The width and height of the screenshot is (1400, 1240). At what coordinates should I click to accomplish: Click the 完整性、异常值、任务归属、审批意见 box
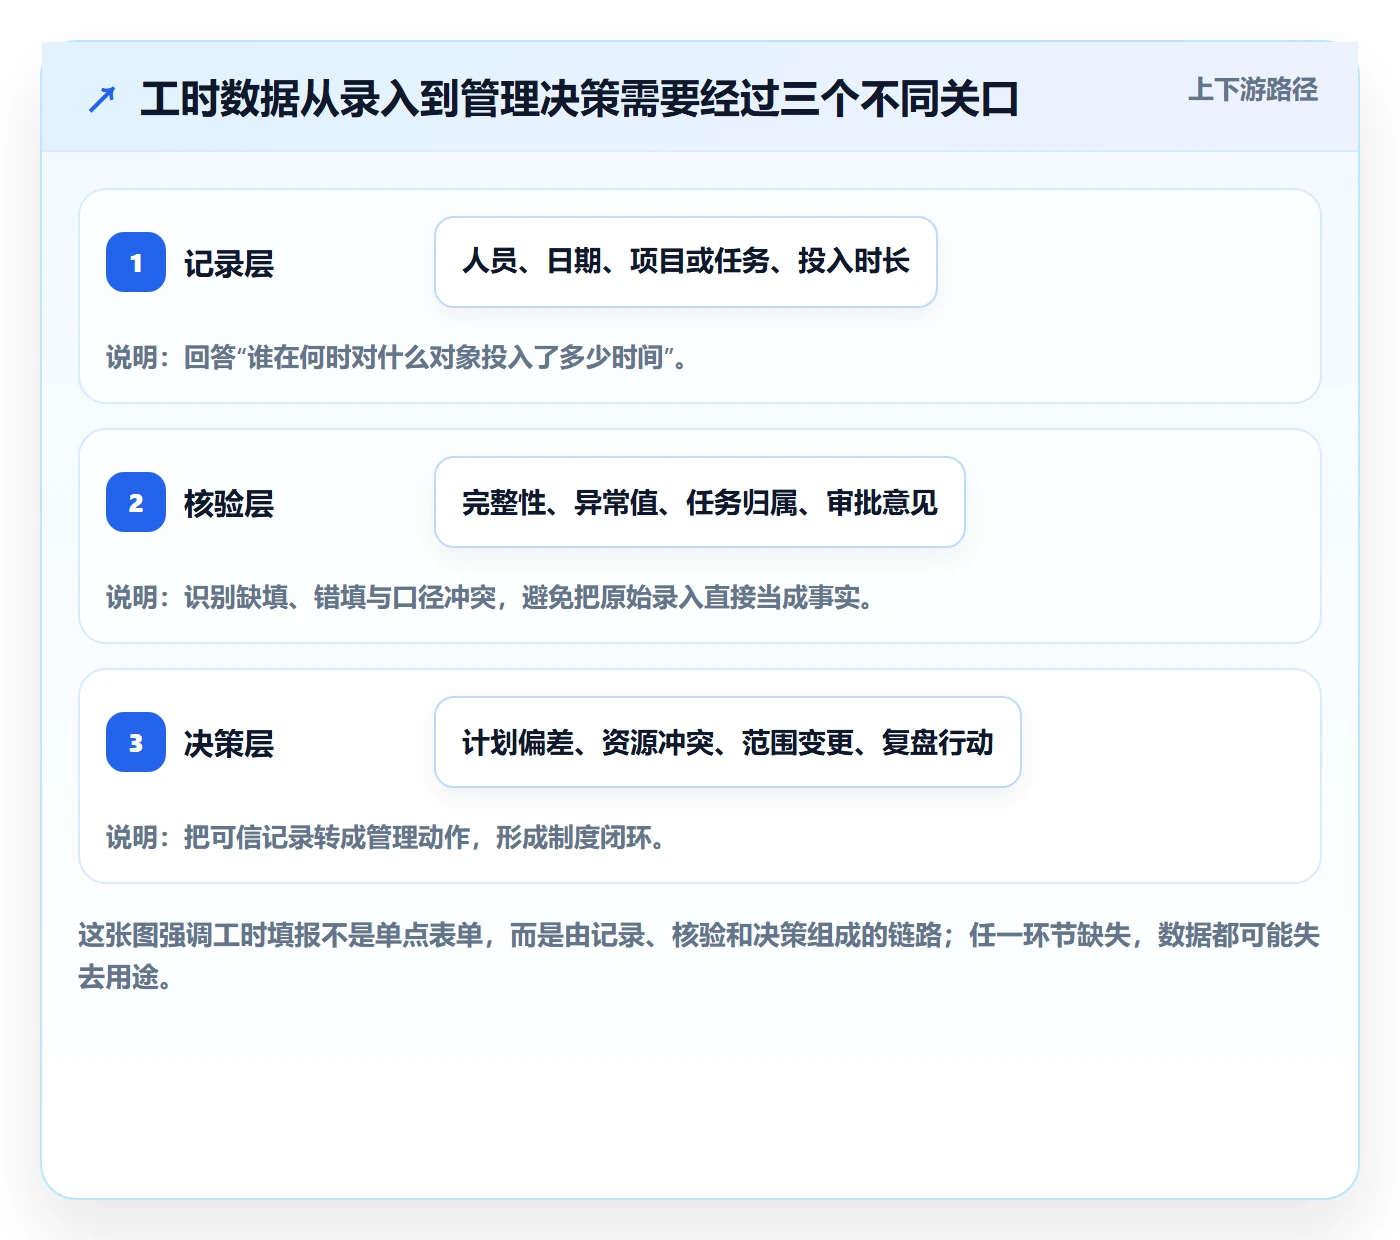(700, 502)
